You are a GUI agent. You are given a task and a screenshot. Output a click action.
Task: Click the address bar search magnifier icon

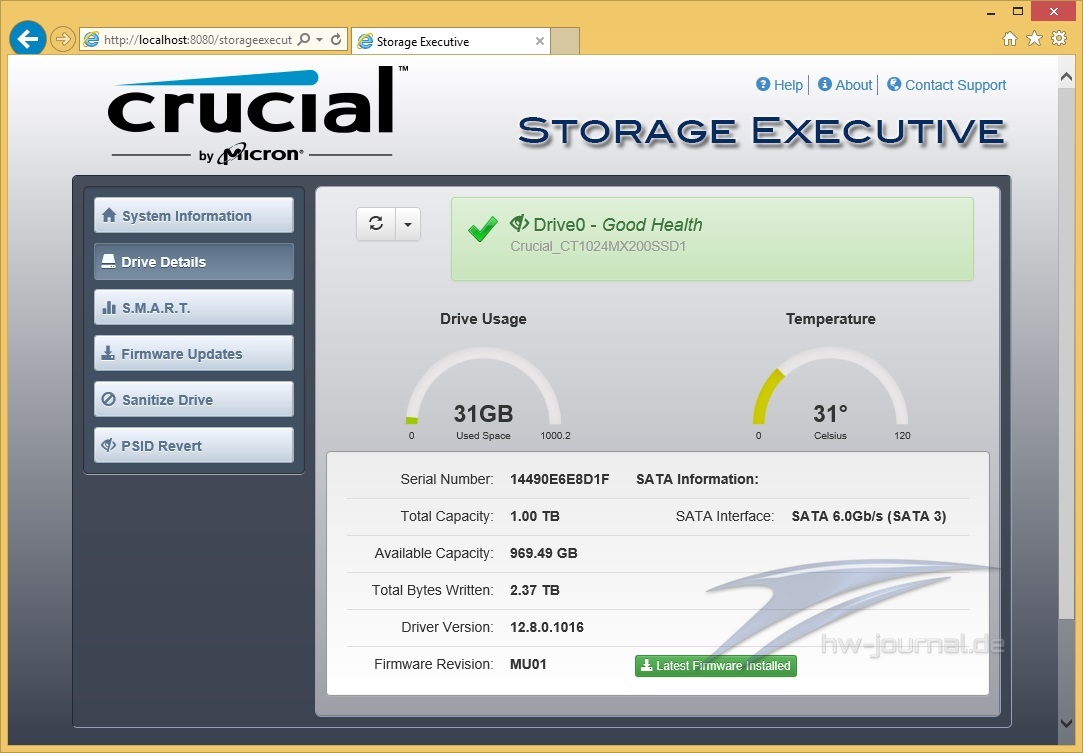(303, 39)
